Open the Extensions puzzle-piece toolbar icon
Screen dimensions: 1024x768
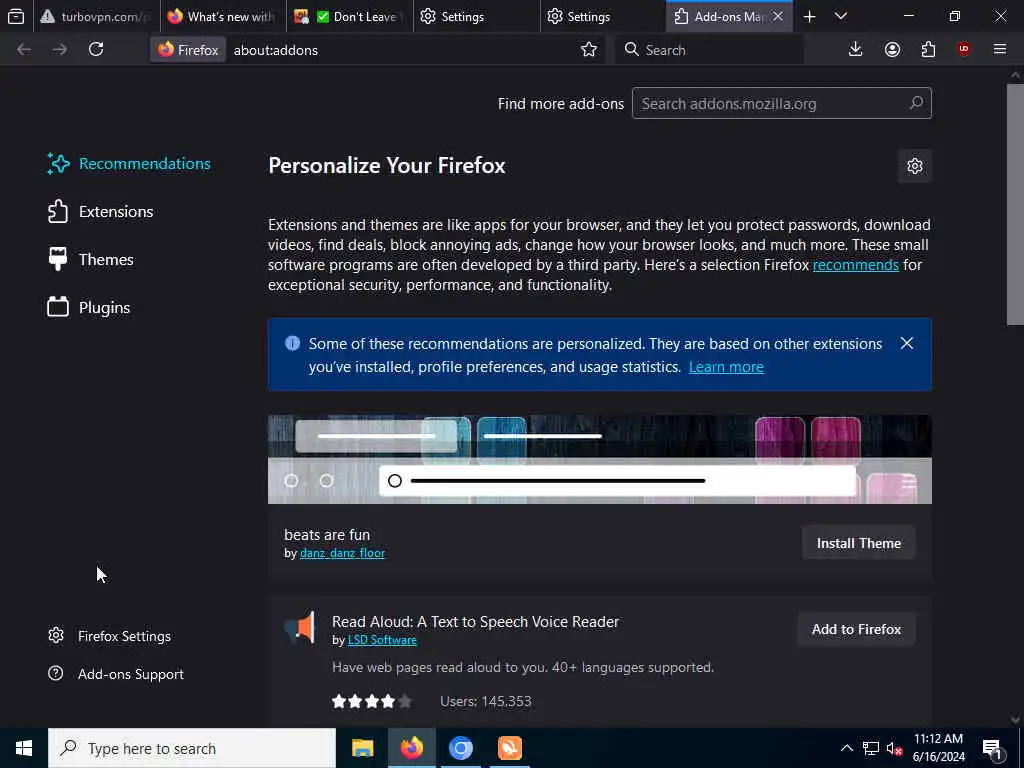928,50
